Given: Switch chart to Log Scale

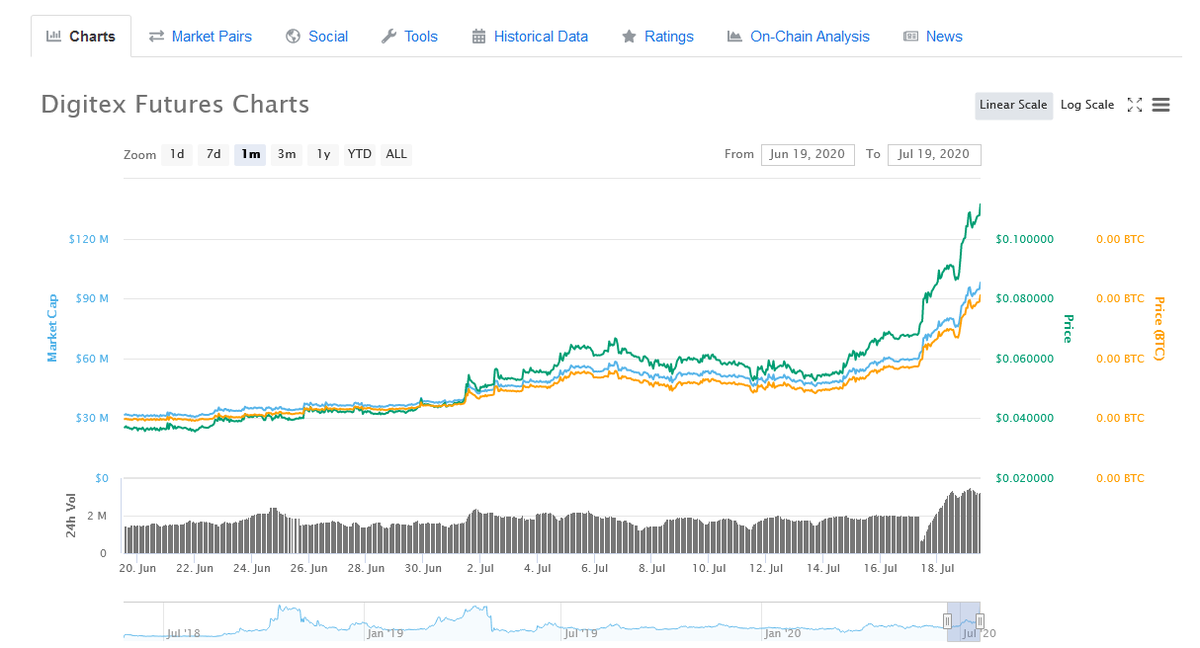Looking at the screenshot, I should pyautogui.click(x=1087, y=105).
